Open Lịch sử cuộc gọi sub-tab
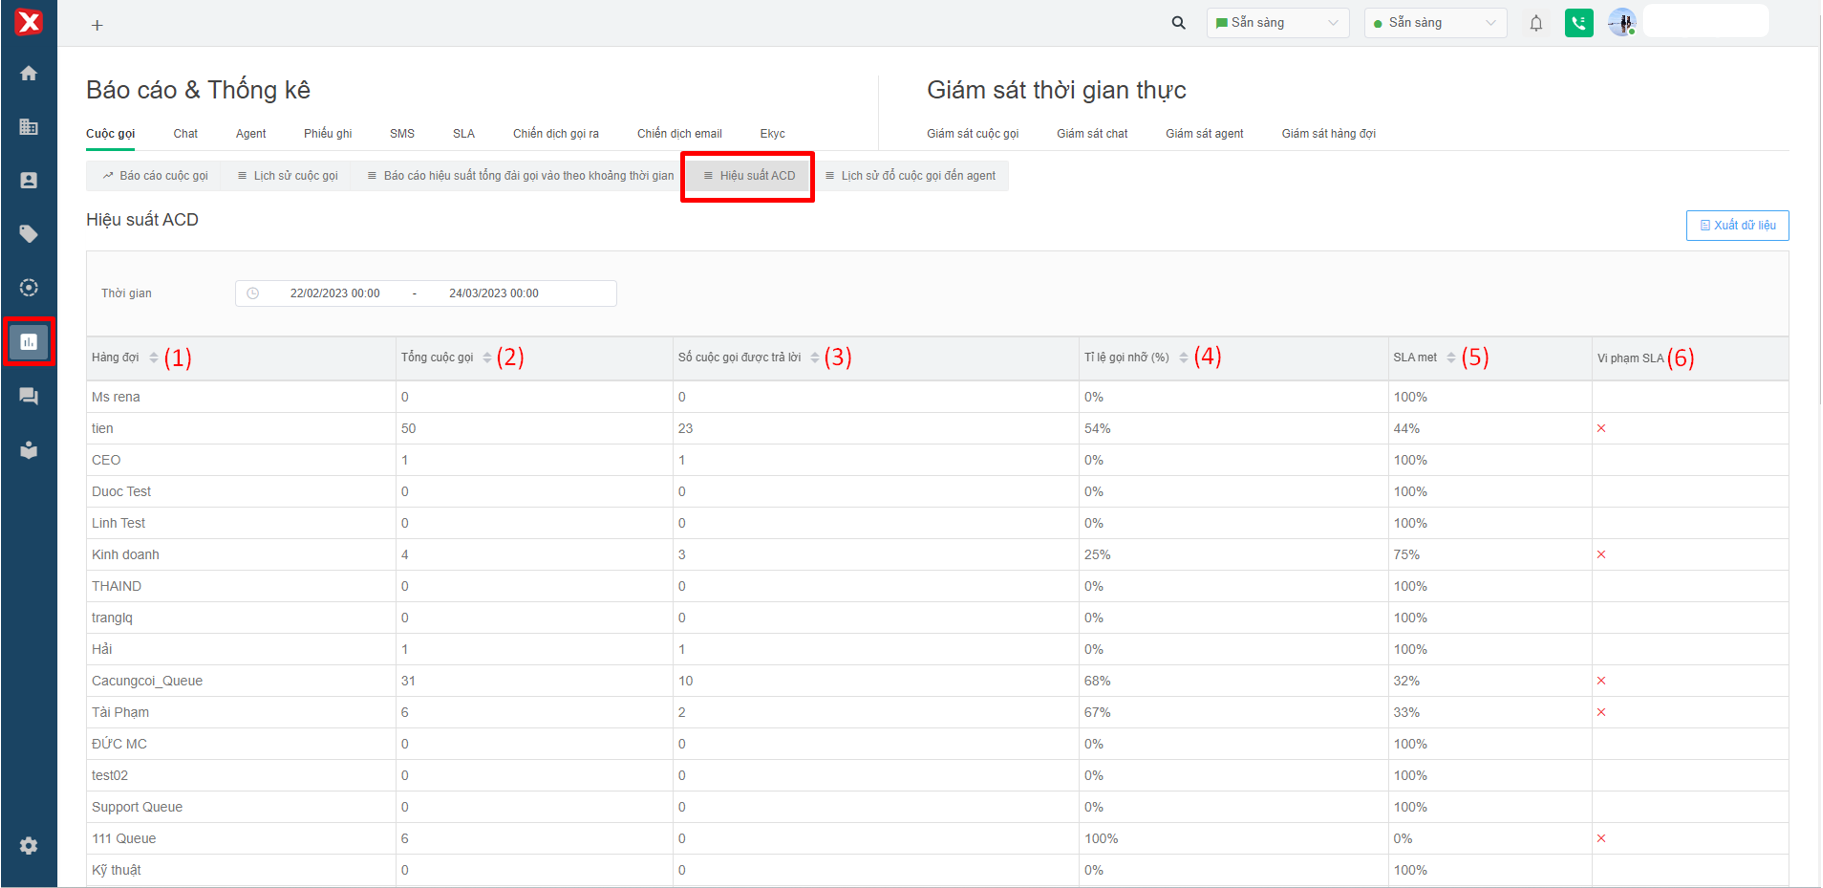Screen dimensions: 1823x888 pos(288,176)
